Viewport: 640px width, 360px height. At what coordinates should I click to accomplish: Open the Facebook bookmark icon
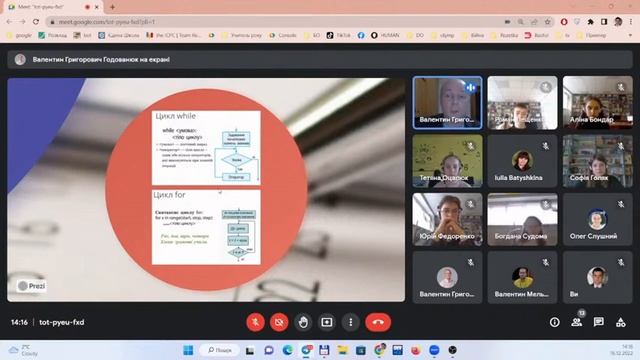pos(361,36)
